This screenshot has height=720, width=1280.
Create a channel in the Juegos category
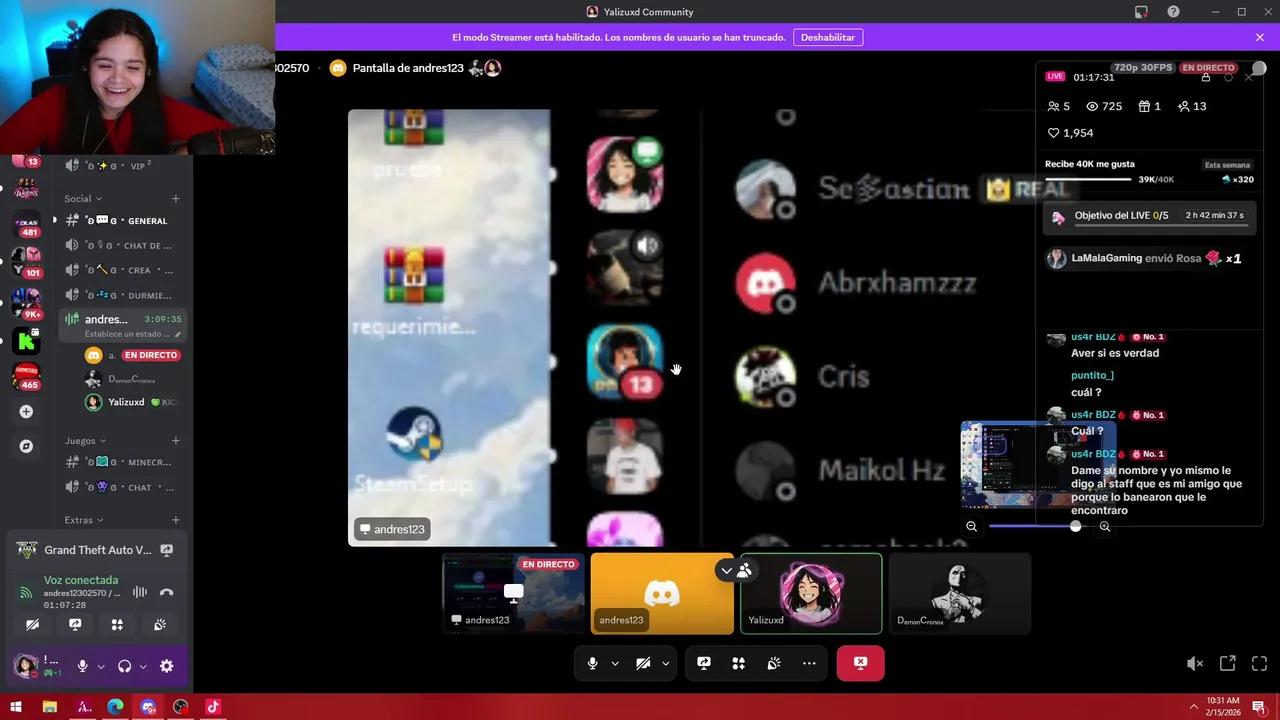[176, 441]
